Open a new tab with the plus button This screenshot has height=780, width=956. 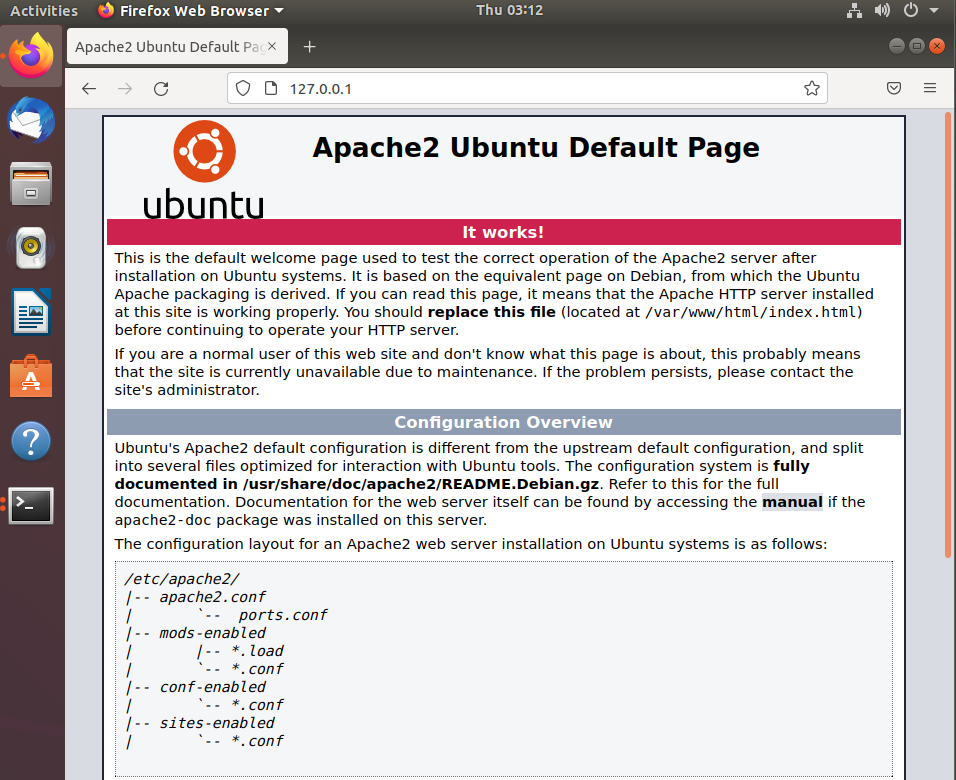[x=310, y=46]
